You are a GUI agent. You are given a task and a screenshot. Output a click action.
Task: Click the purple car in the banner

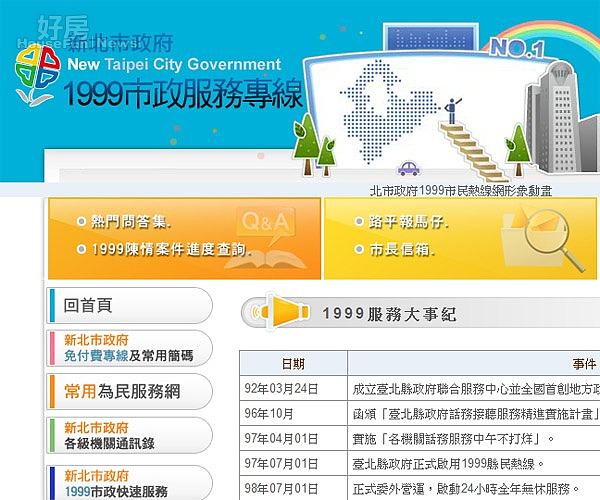(x=408, y=169)
